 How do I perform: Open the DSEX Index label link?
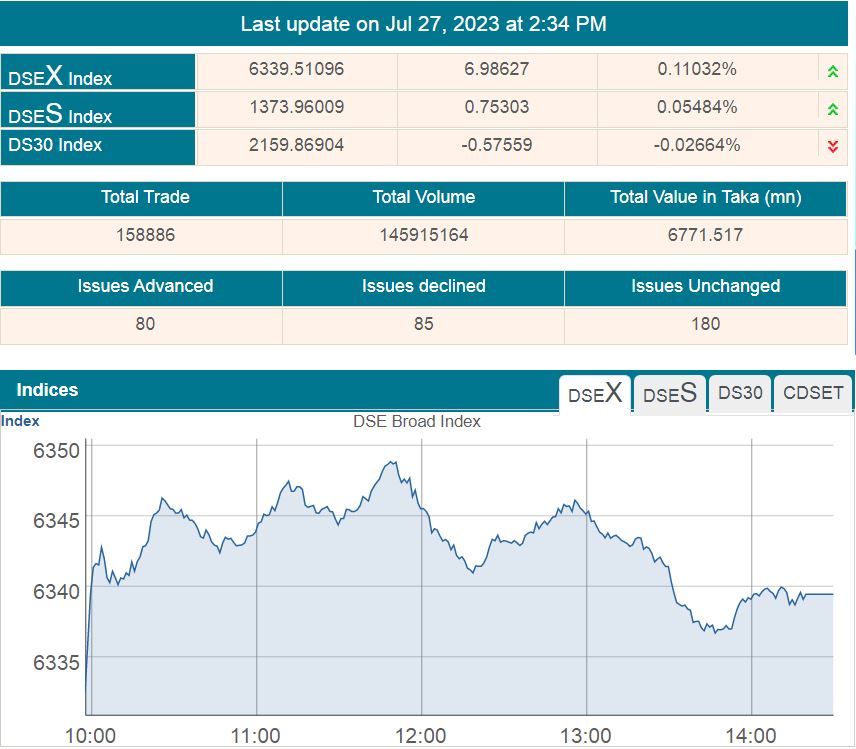tap(60, 76)
